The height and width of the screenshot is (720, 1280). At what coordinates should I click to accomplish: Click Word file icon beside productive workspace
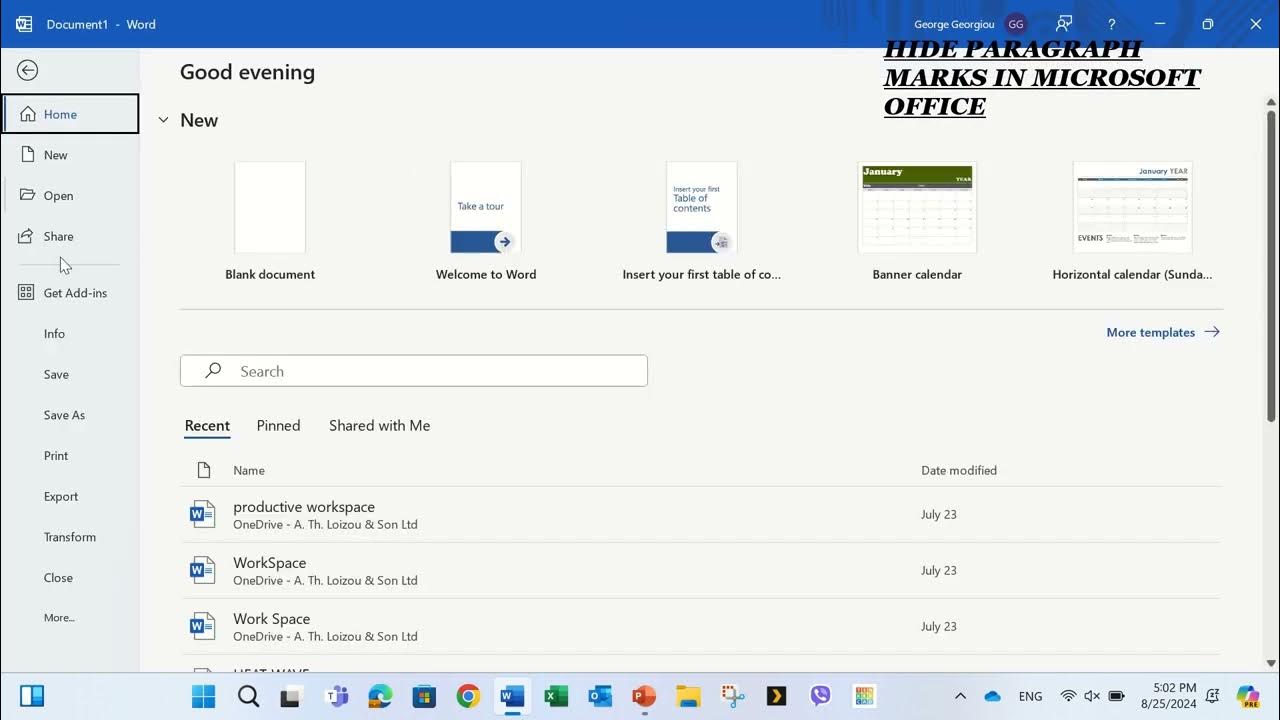pyautogui.click(x=203, y=515)
